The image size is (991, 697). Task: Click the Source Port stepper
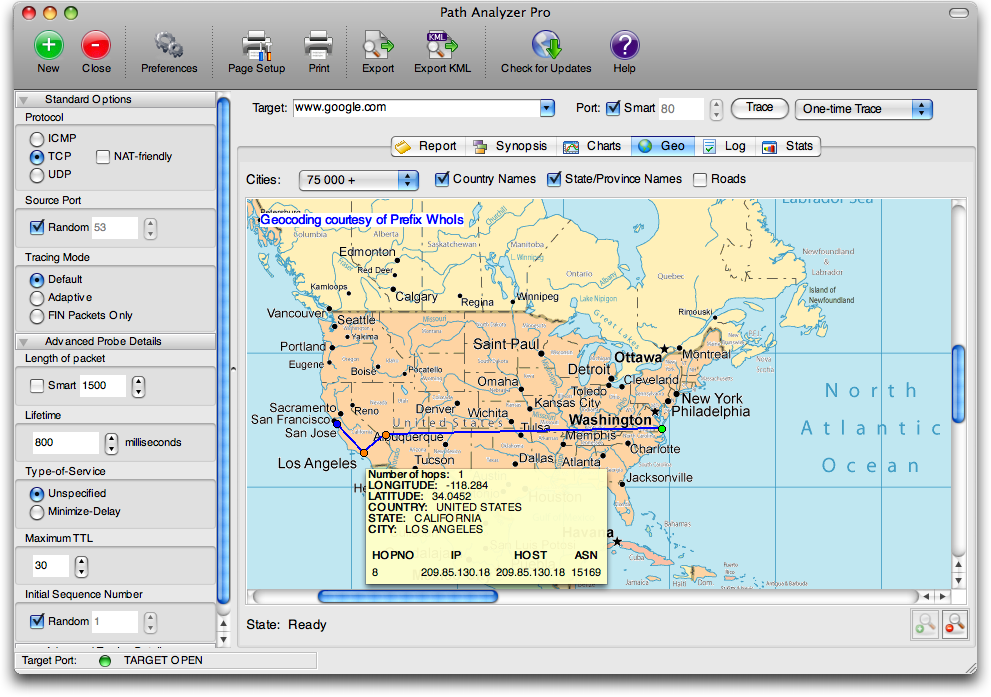(150, 228)
